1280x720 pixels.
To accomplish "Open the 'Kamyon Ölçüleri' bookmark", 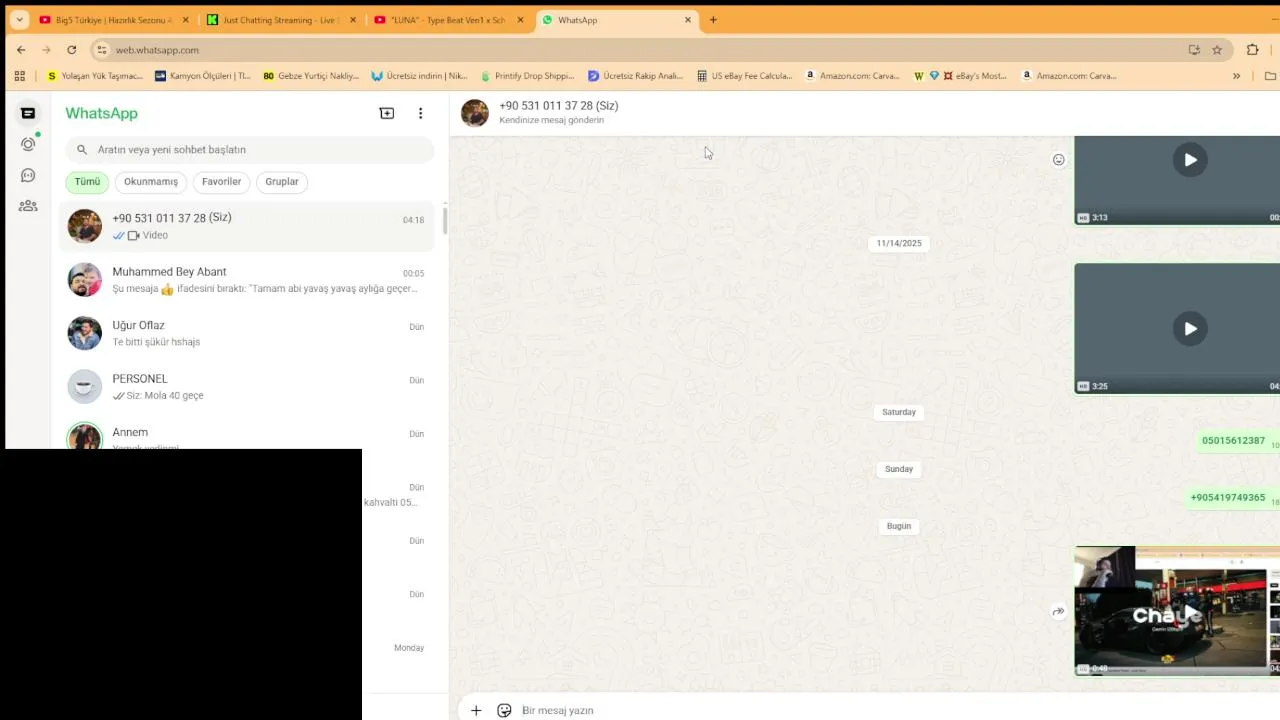I will pyautogui.click(x=202, y=76).
